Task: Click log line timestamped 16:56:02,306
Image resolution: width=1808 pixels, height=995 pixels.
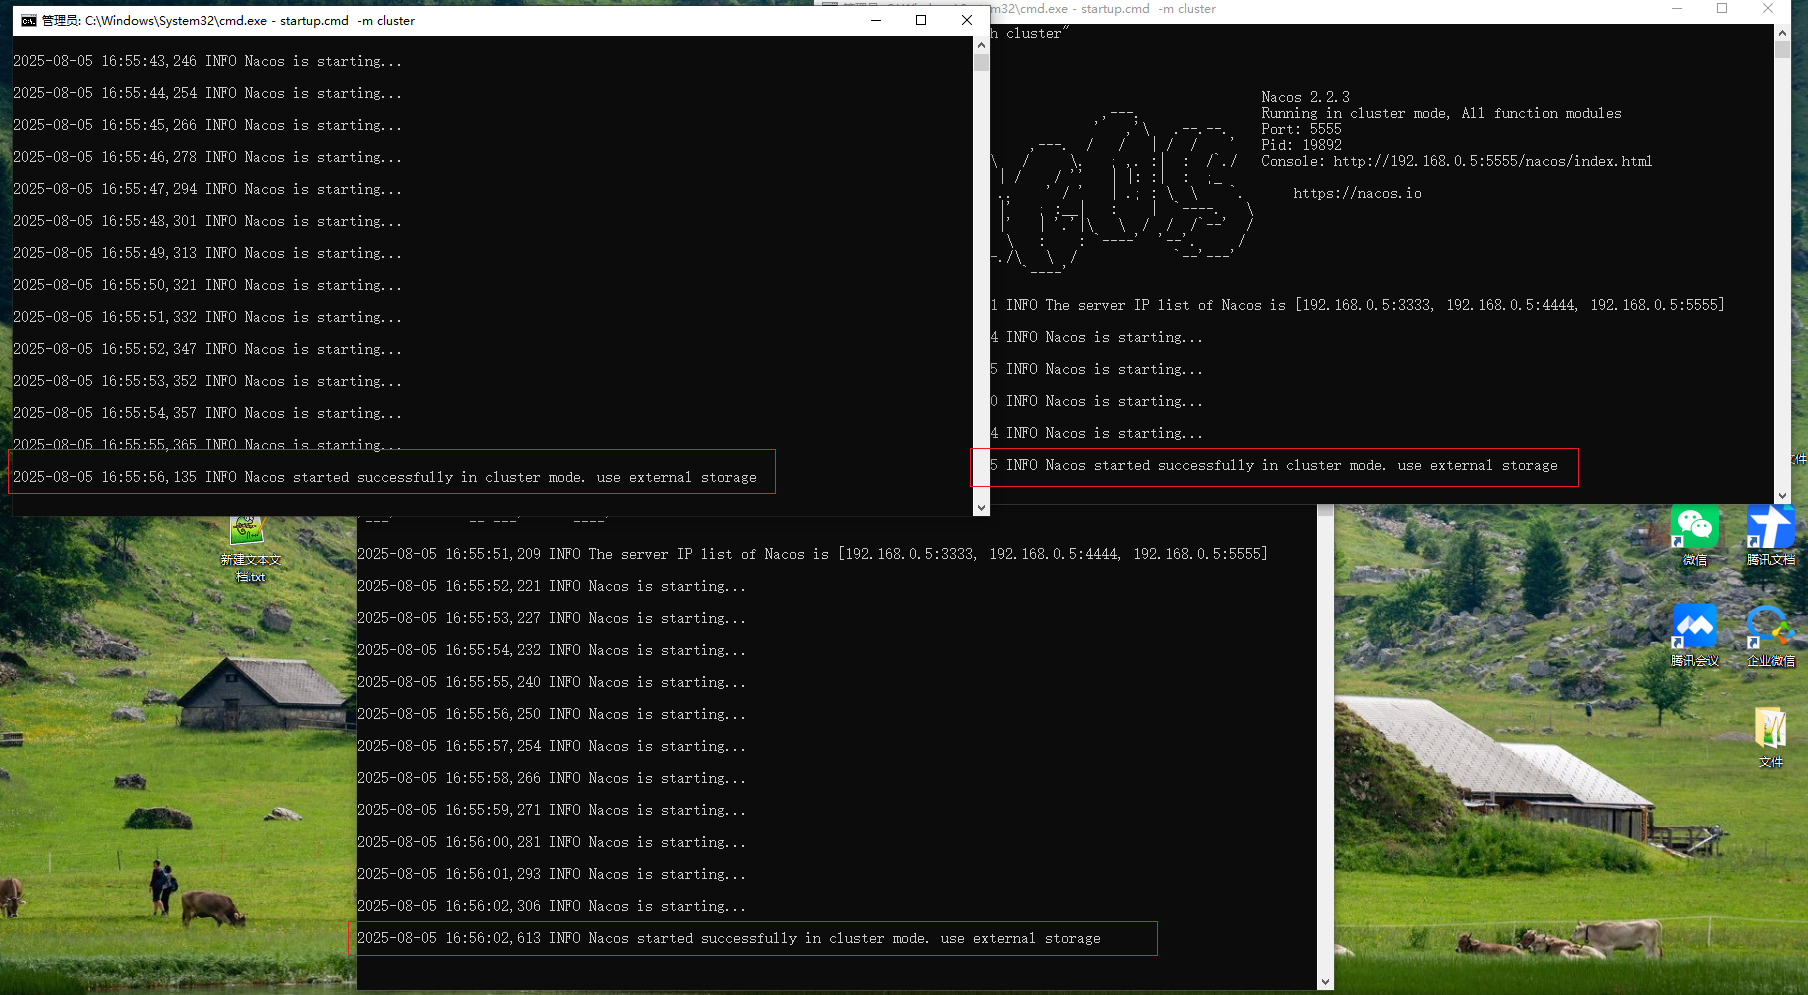Action: [x=551, y=906]
